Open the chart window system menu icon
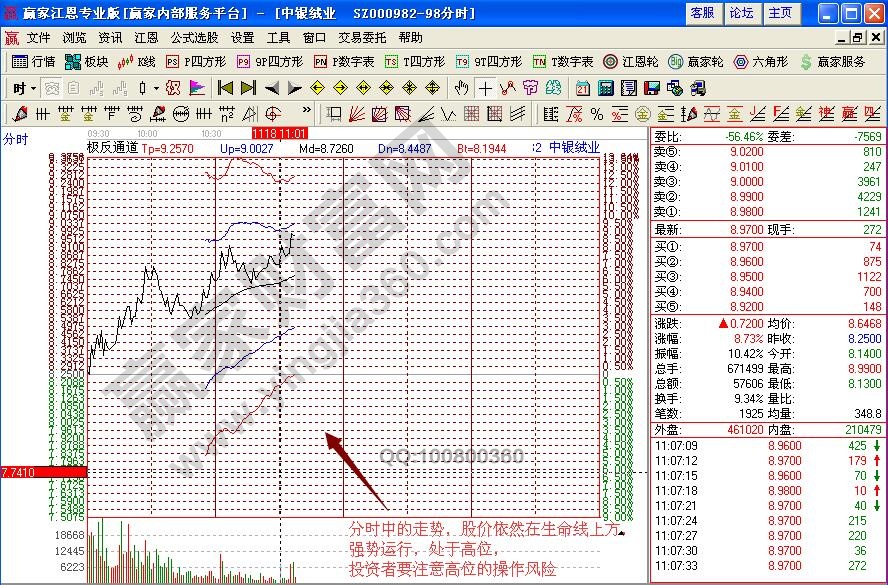 pyautogui.click(x=12, y=37)
